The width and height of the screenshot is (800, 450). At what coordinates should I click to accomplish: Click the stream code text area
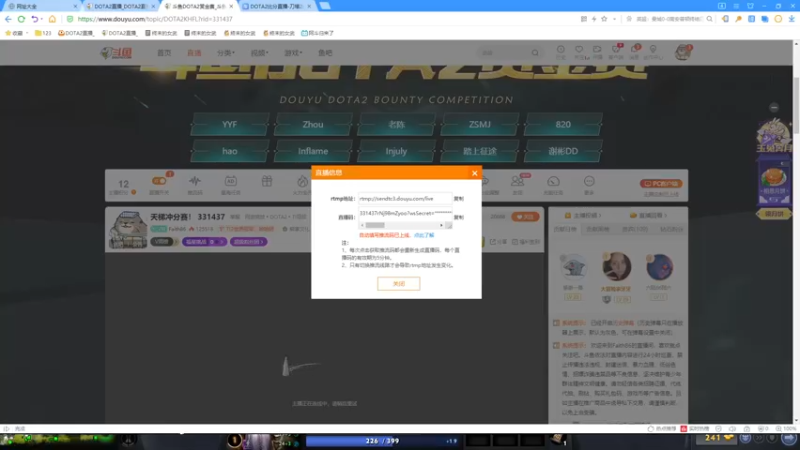tap(405, 214)
